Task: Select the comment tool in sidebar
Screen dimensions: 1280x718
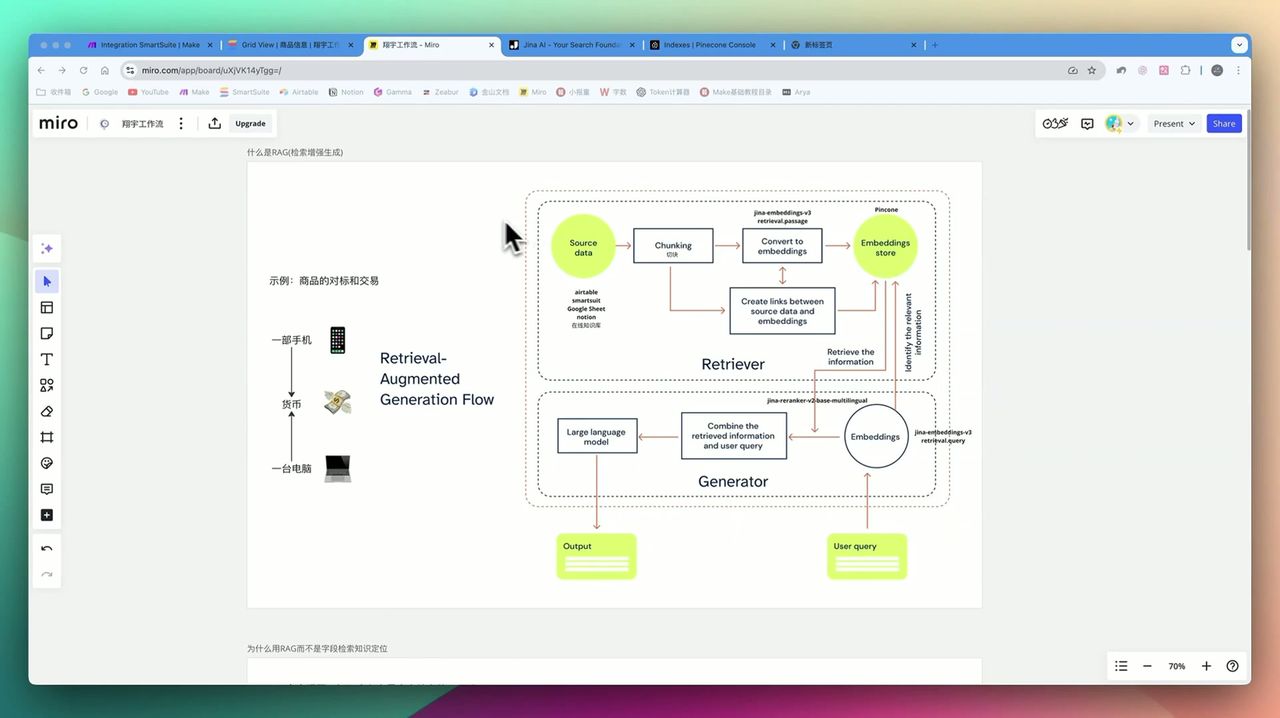Action: pos(47,489)
